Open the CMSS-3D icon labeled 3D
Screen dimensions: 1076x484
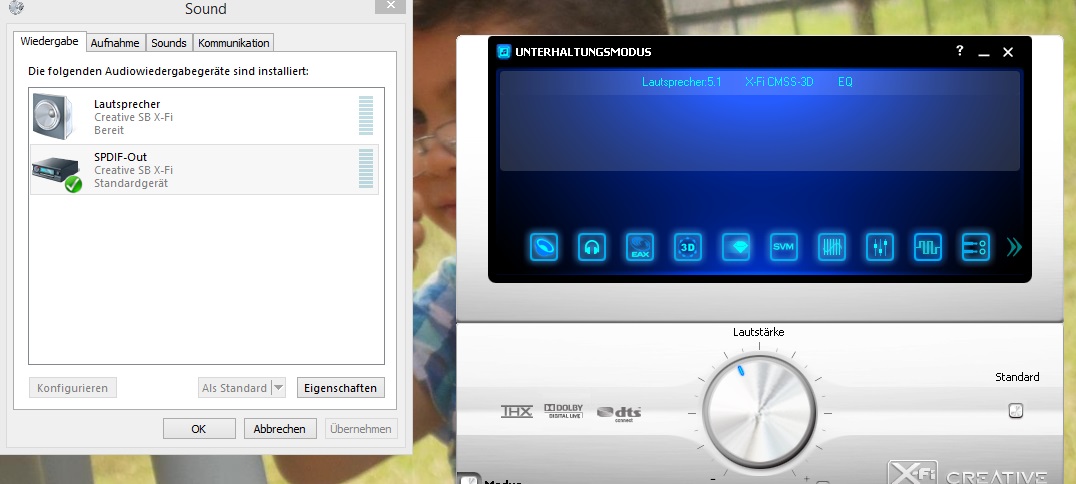(688, 246)
